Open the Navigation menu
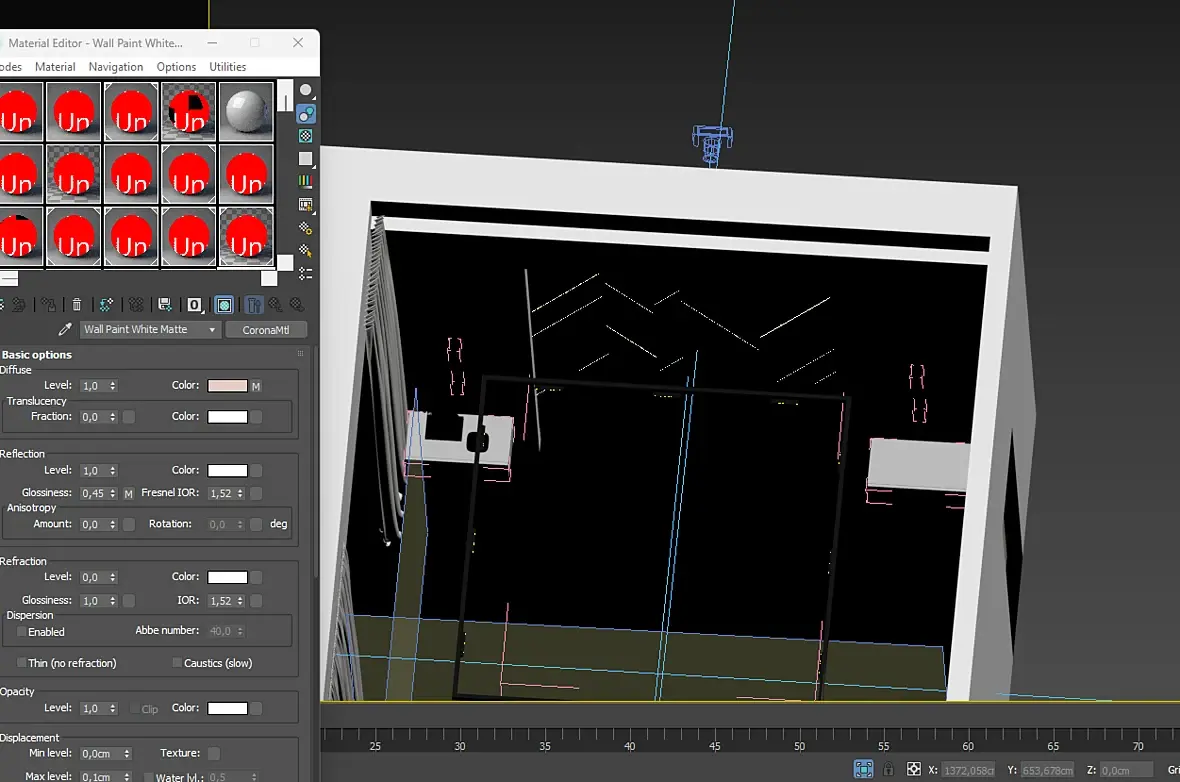1180x782 pixels. point(116,67)
